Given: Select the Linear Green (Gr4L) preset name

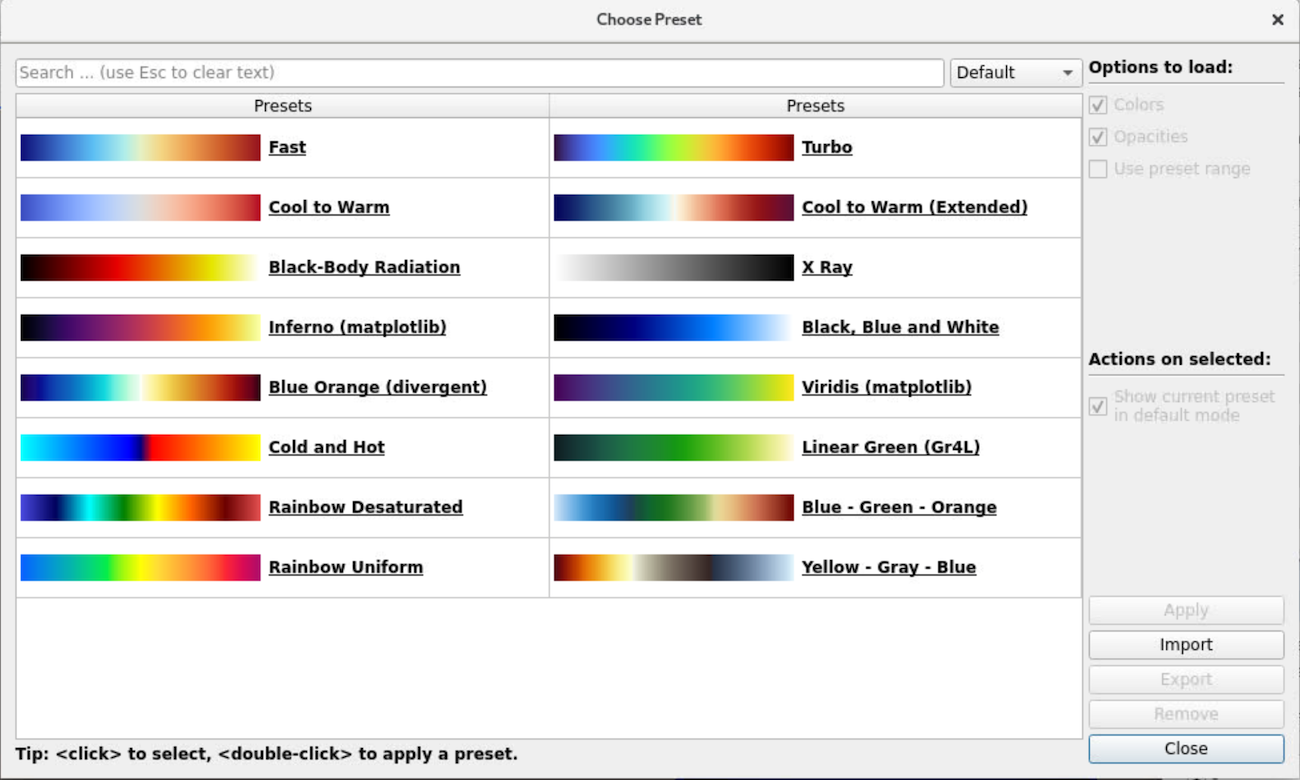Looking at the screenshot, I should (890, 447).
